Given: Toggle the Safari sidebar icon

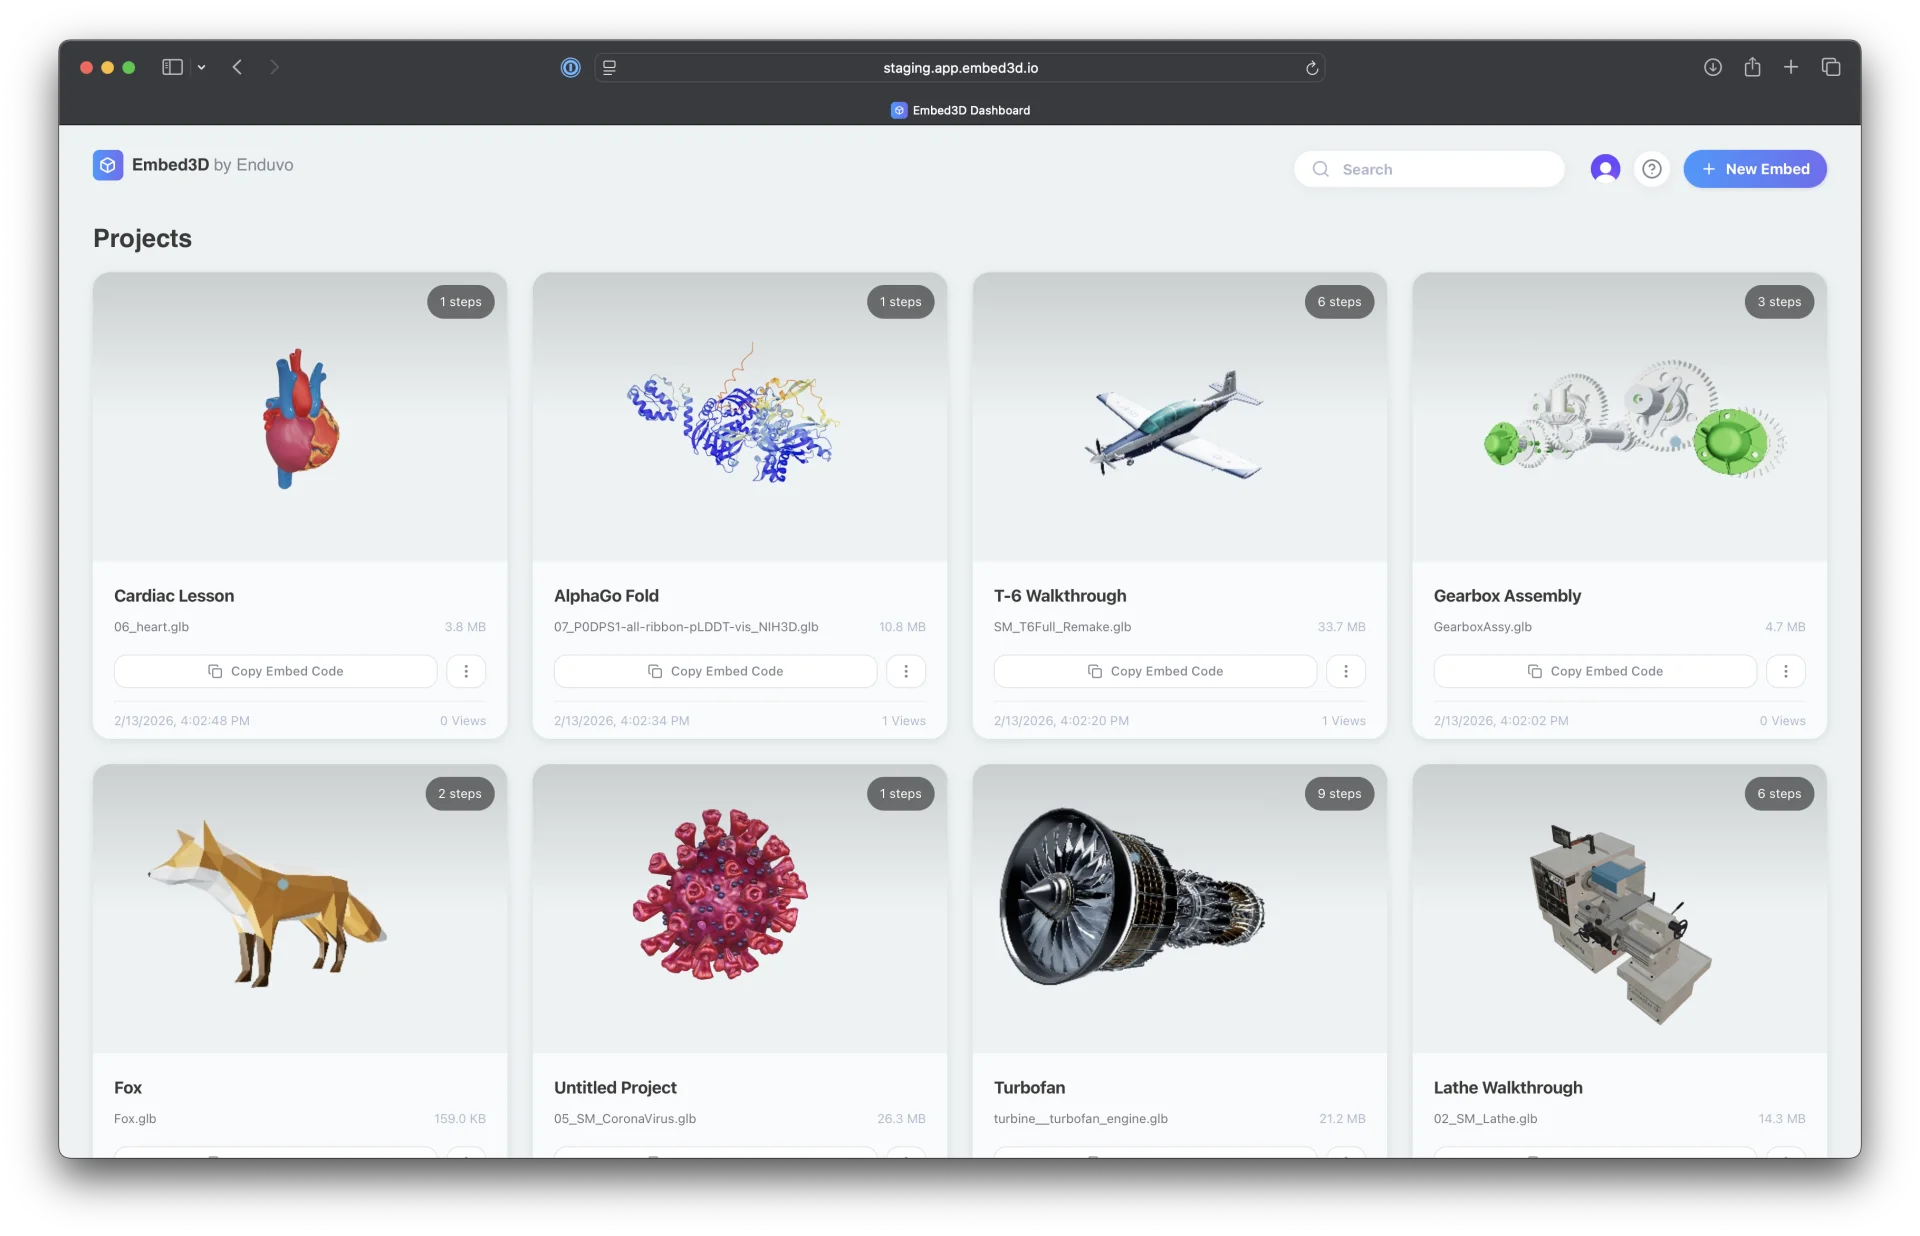Looking at the screenshot, I should pyautogui.click(x=171, y=67).
